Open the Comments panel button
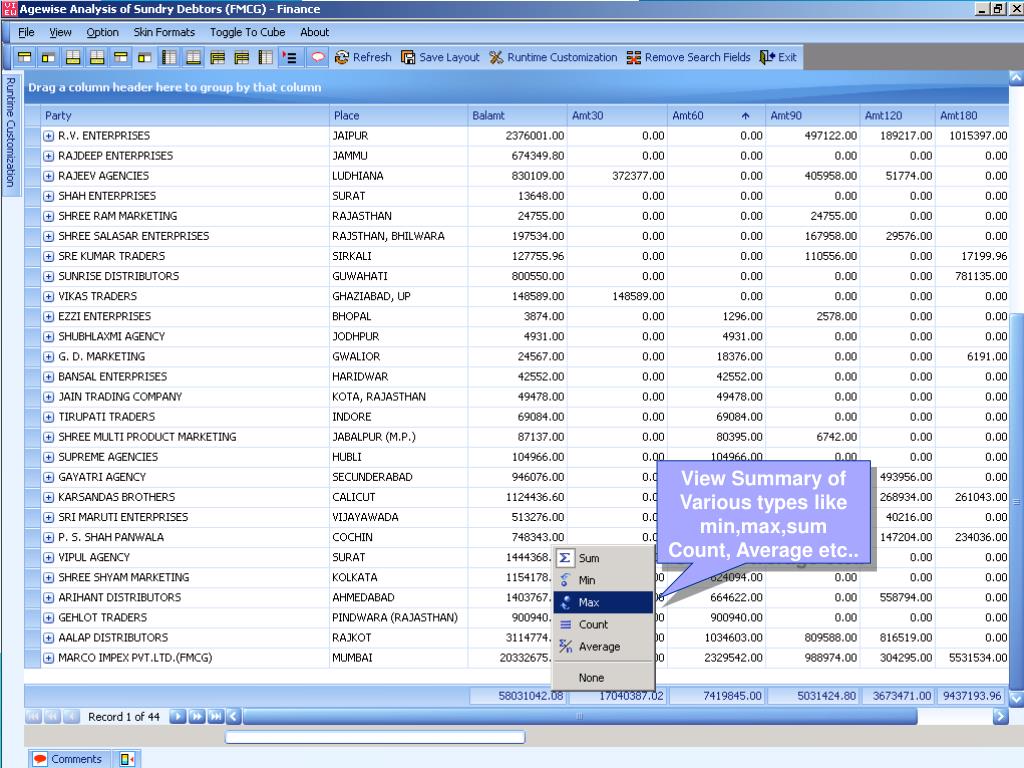Image resolution: width=1024 pixels, height=768 pixels. click(x=69, y=759)
